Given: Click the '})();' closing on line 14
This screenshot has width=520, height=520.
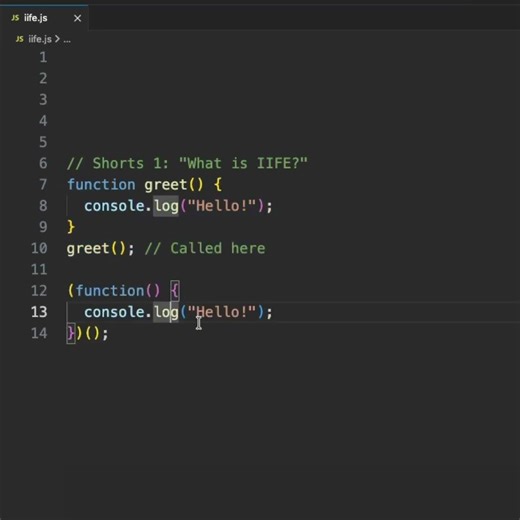Looking at the screenshot, I should click(x=88, y=333).
